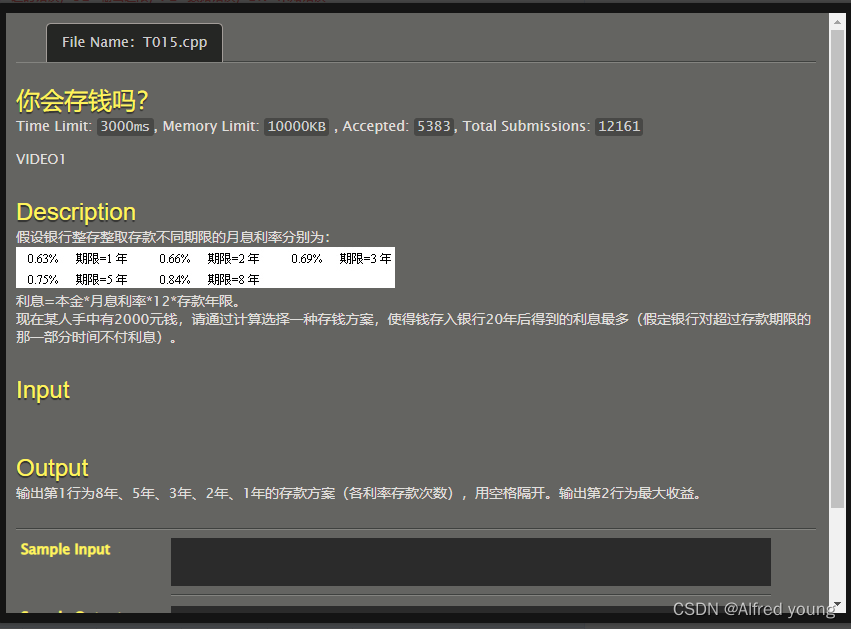Click the Description section heading
851x629 pixels.
pyautogui.click(x=76, y=211)
